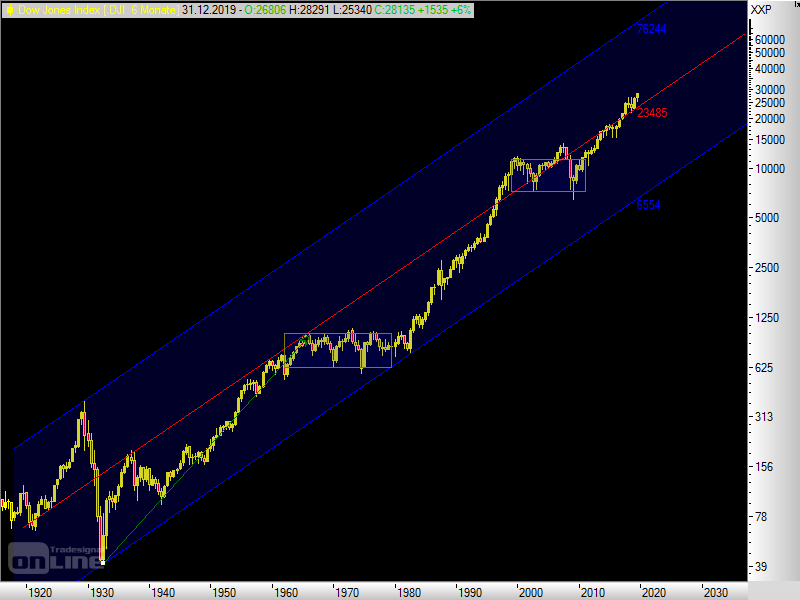
Task: Click the 10000 price axis label
Action: 769,169
